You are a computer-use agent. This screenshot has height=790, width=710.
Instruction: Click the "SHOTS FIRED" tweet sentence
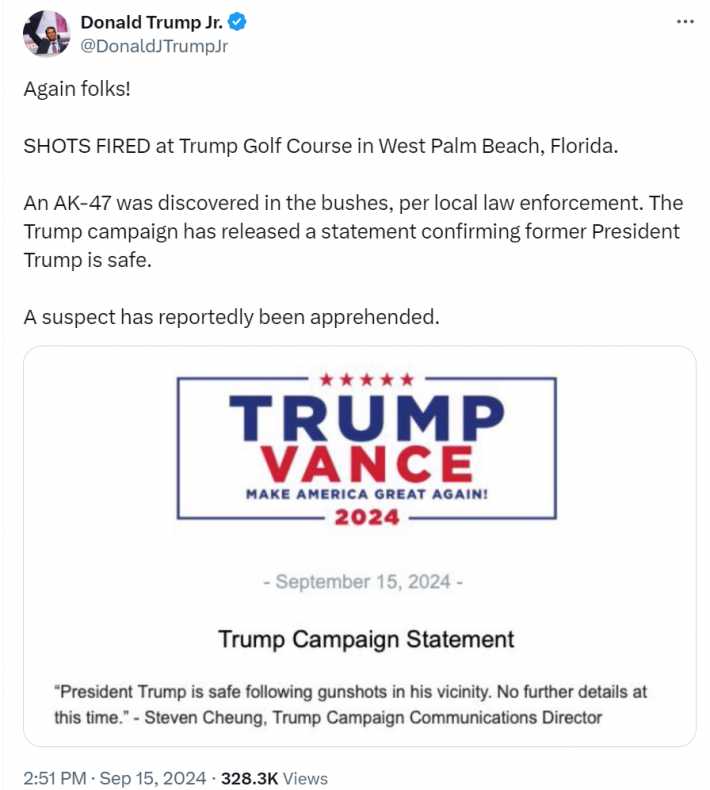(x=321, y=146)
